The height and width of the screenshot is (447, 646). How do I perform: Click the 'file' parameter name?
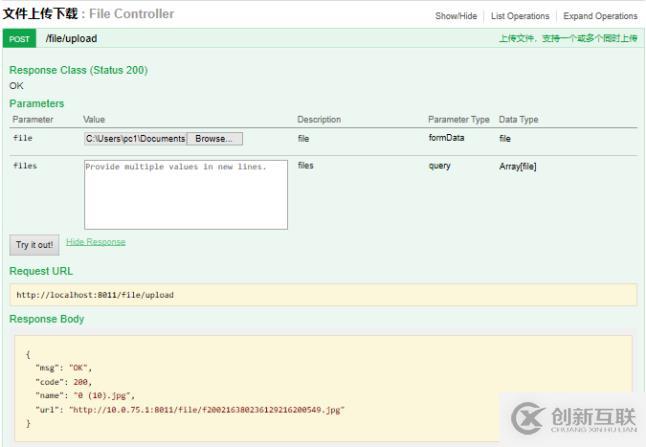23,138
